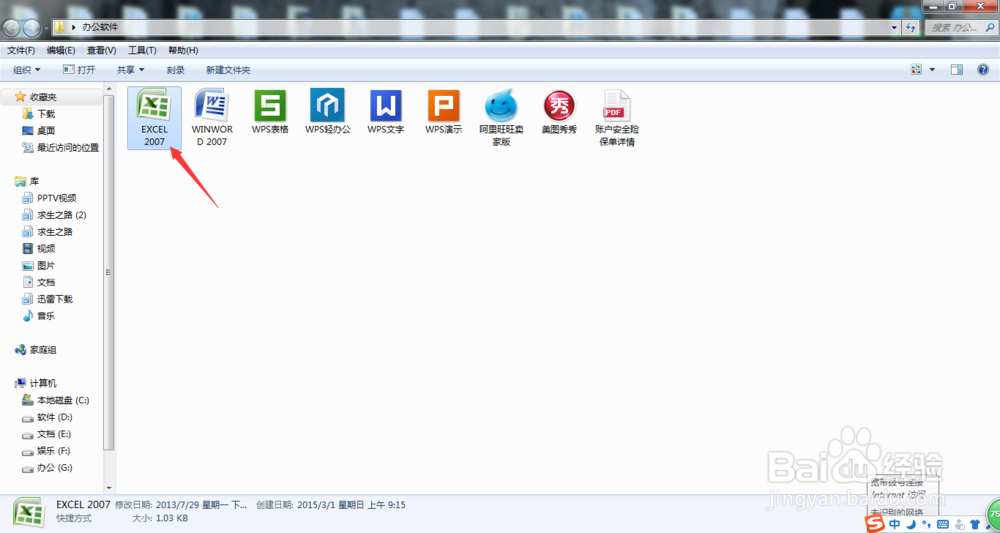Click navigation pane scrollbar down arrow
This screenshot has width=1000, height=533.
108,488
